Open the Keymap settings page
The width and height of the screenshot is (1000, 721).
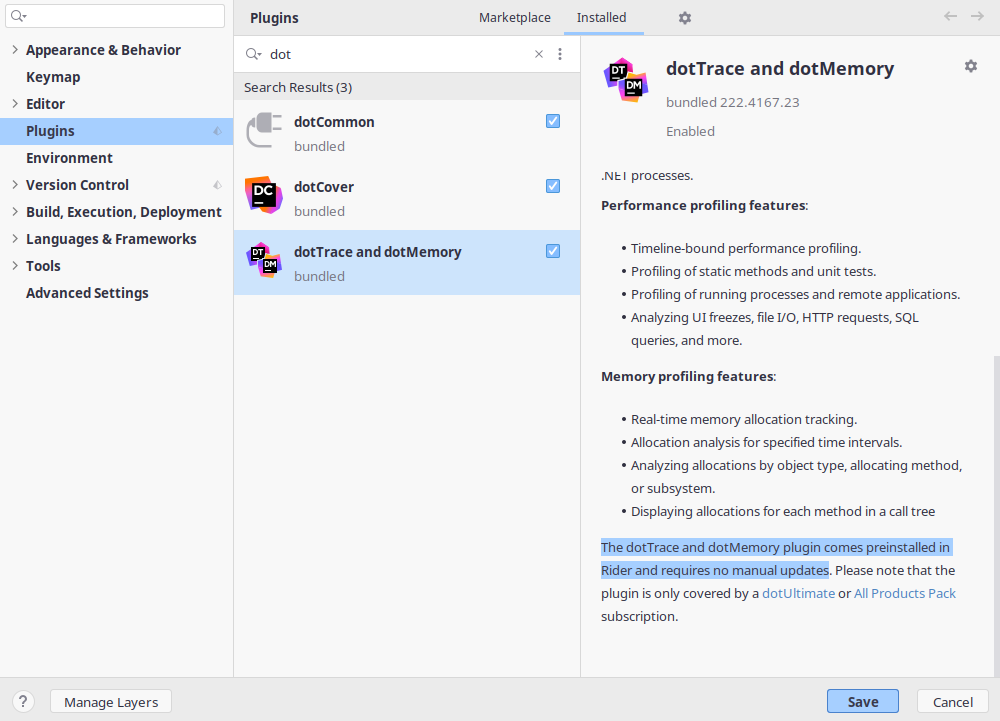53,77
